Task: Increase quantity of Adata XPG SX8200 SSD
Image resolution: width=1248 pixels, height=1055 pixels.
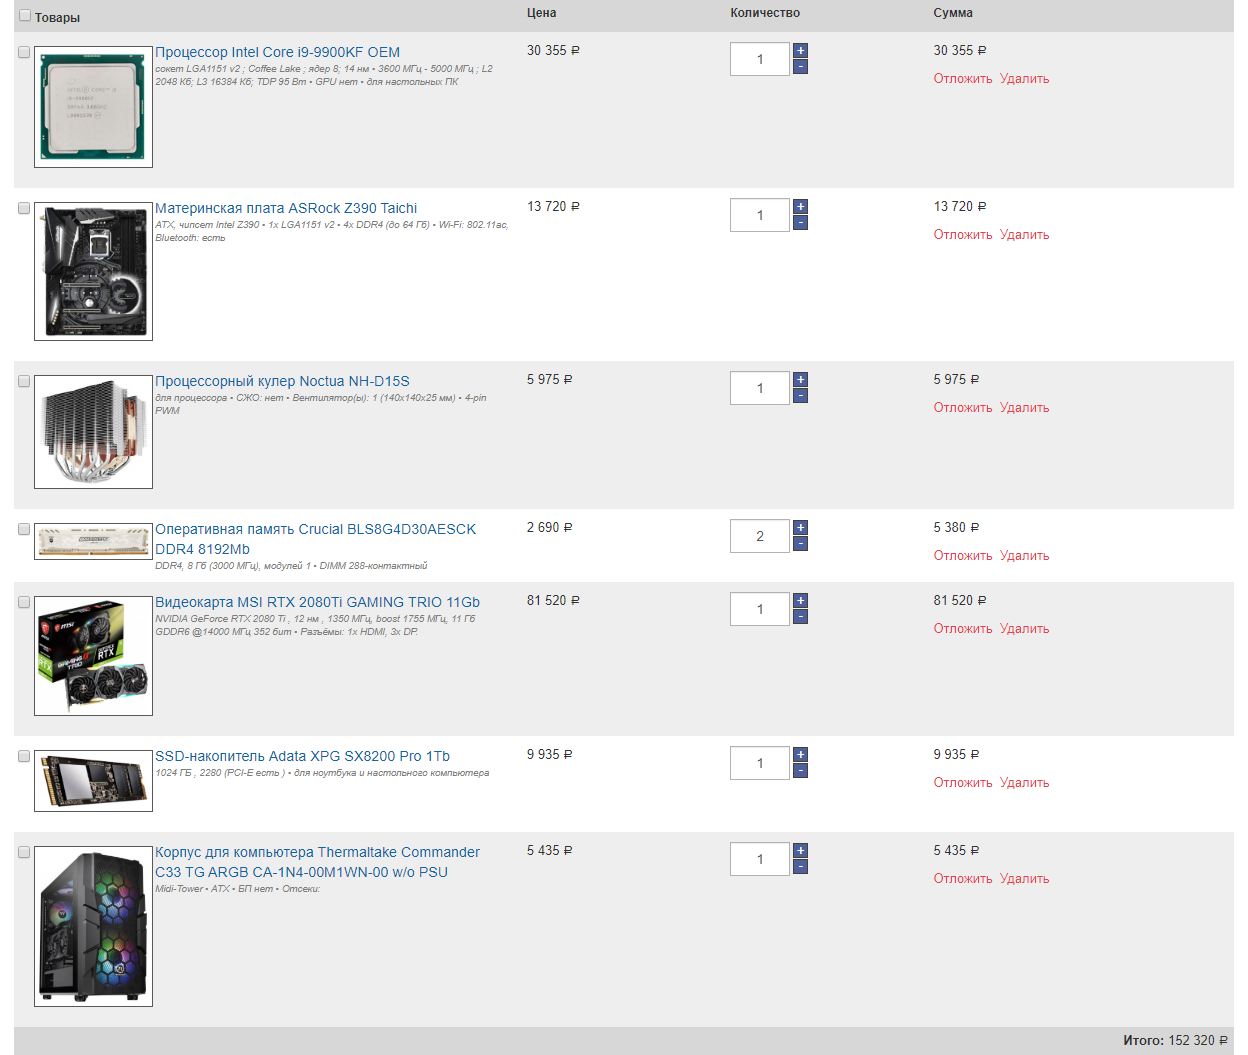Action: (x=800, y=755)
